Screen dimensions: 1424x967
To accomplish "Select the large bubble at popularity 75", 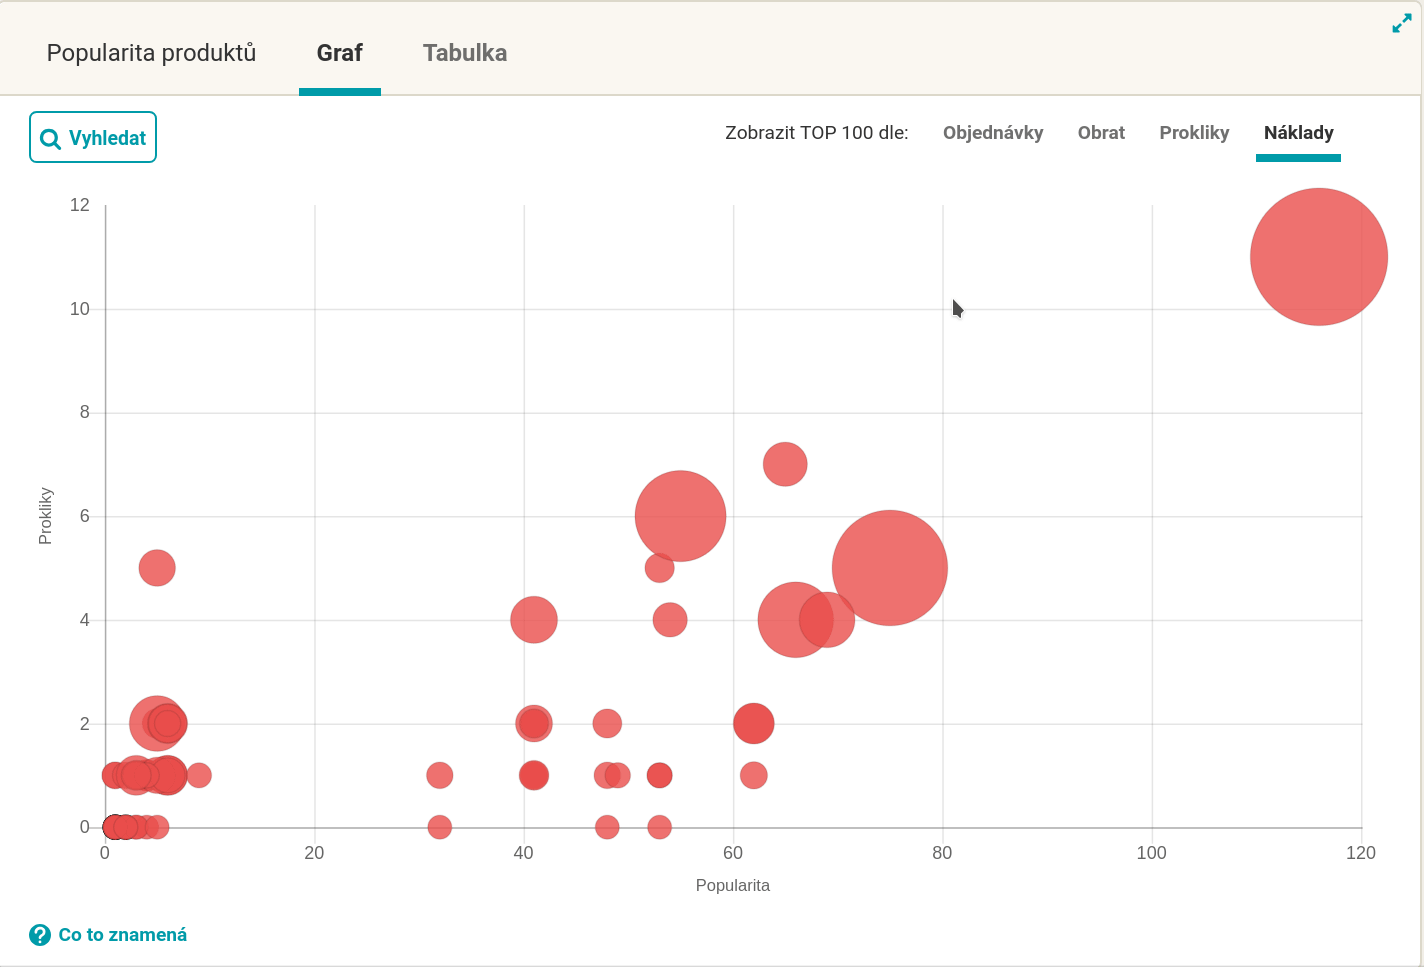I will 889,568.
